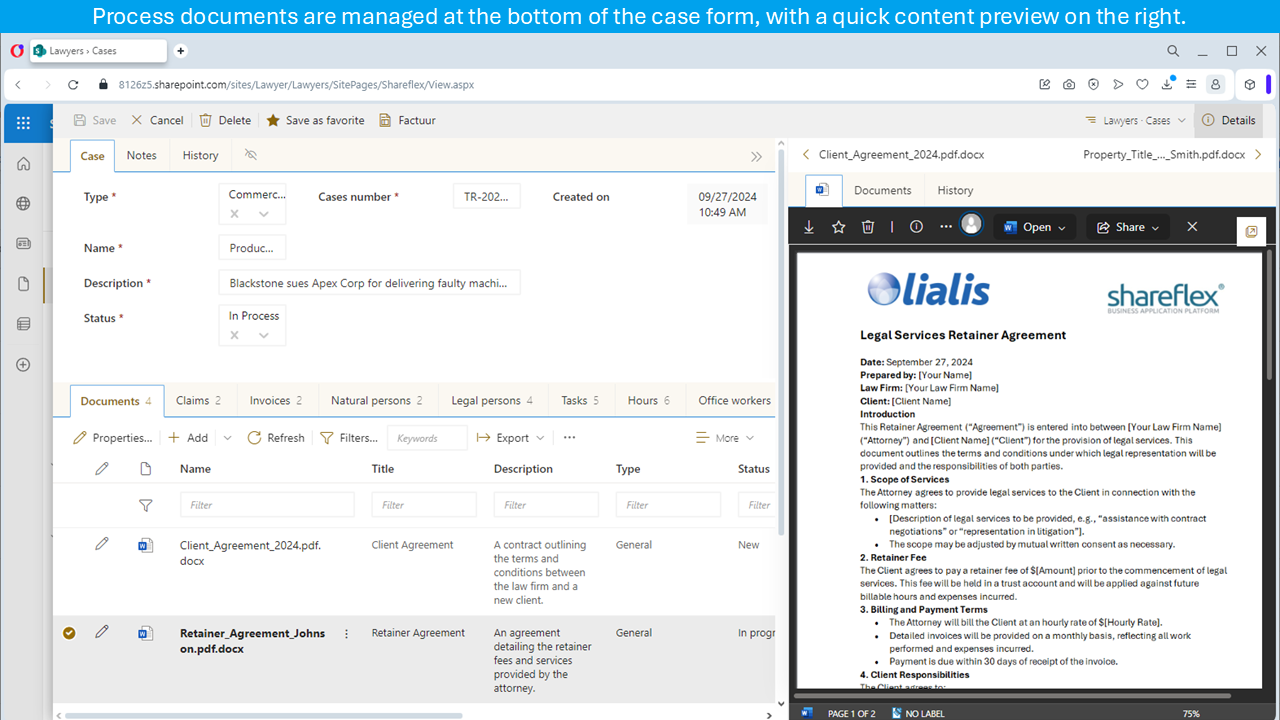Click Save as favorite
Viewport: 1280px width, 720px height.
pos(315,120)
